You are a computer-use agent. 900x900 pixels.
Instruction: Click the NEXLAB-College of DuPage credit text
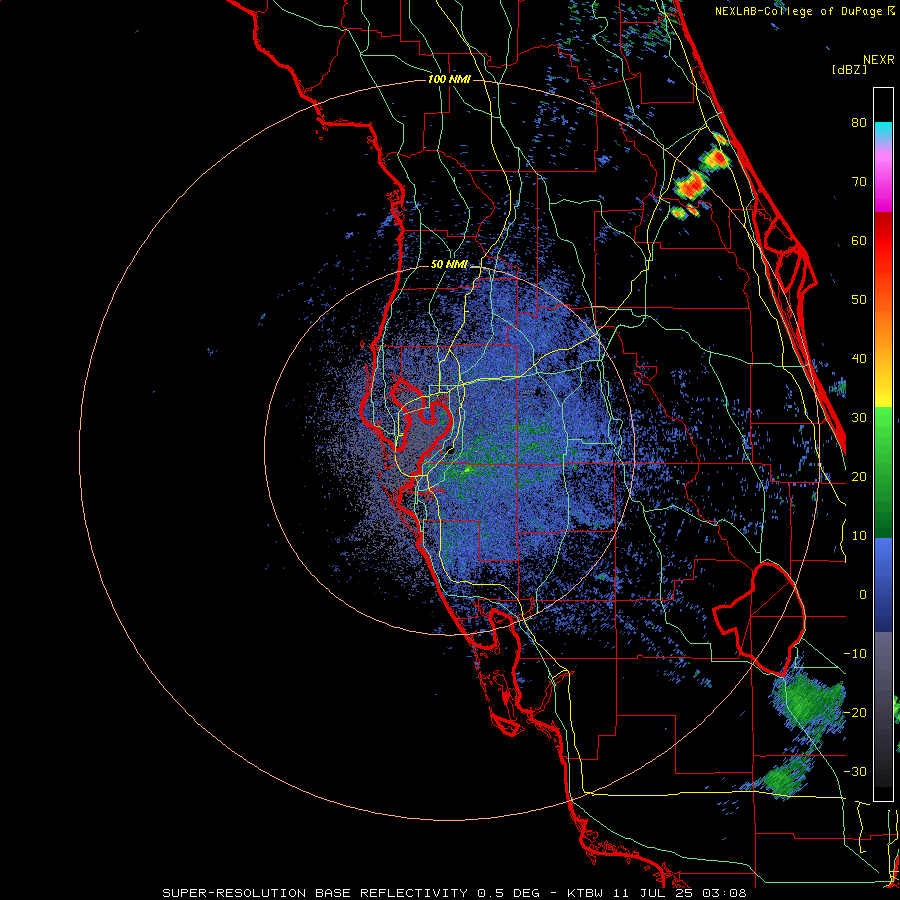tap(798, 11)
